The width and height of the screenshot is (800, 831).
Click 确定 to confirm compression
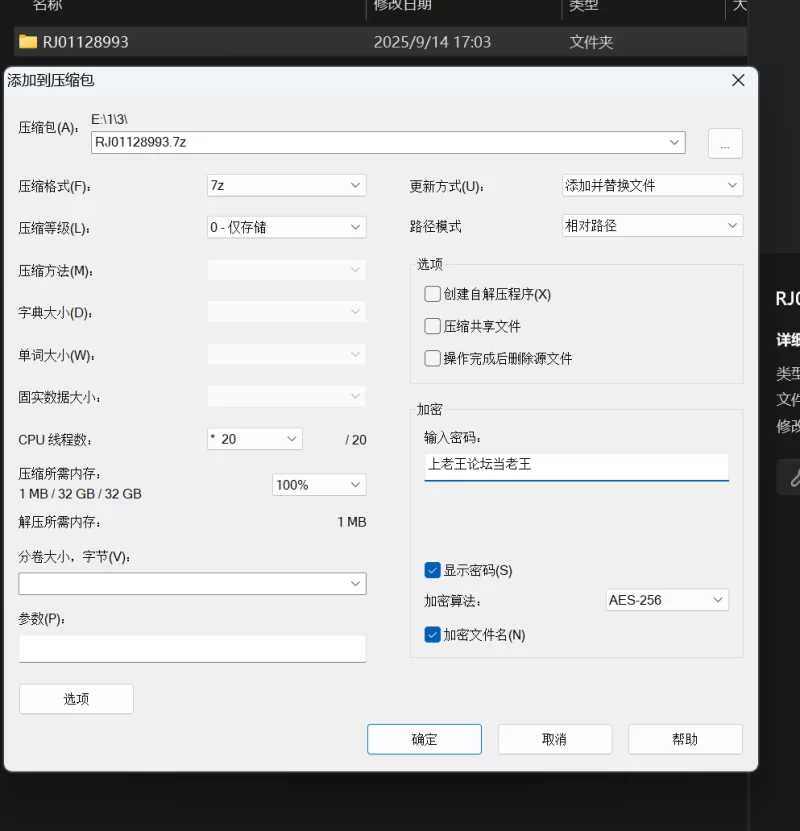[424, 739]
